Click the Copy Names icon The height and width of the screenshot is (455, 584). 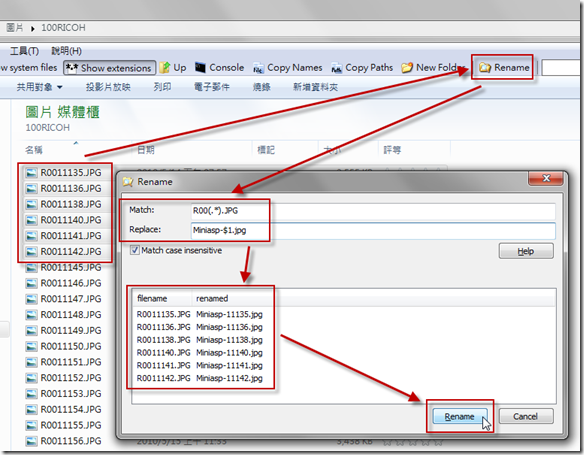coord(258,68)
